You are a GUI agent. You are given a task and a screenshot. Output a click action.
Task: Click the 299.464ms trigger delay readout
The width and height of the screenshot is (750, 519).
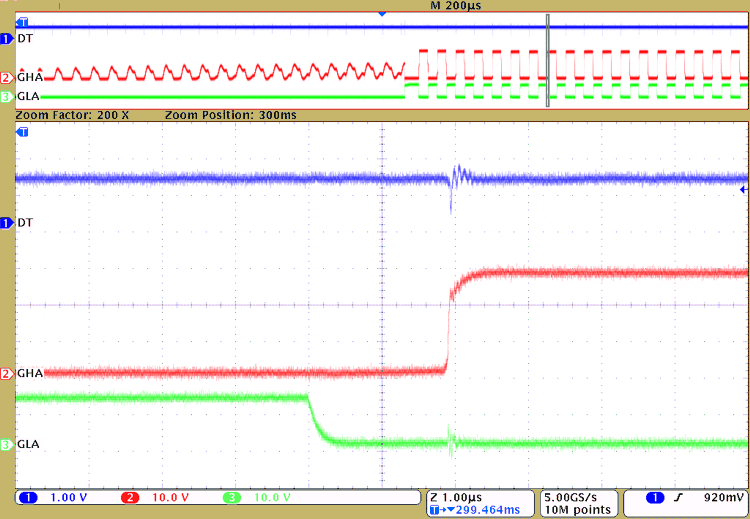pyautogui.click(x=480, y=509)
